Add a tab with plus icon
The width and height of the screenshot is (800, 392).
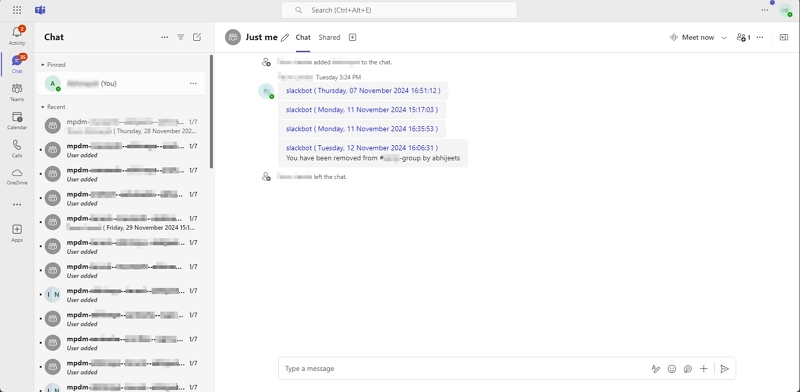coord(352,37)
